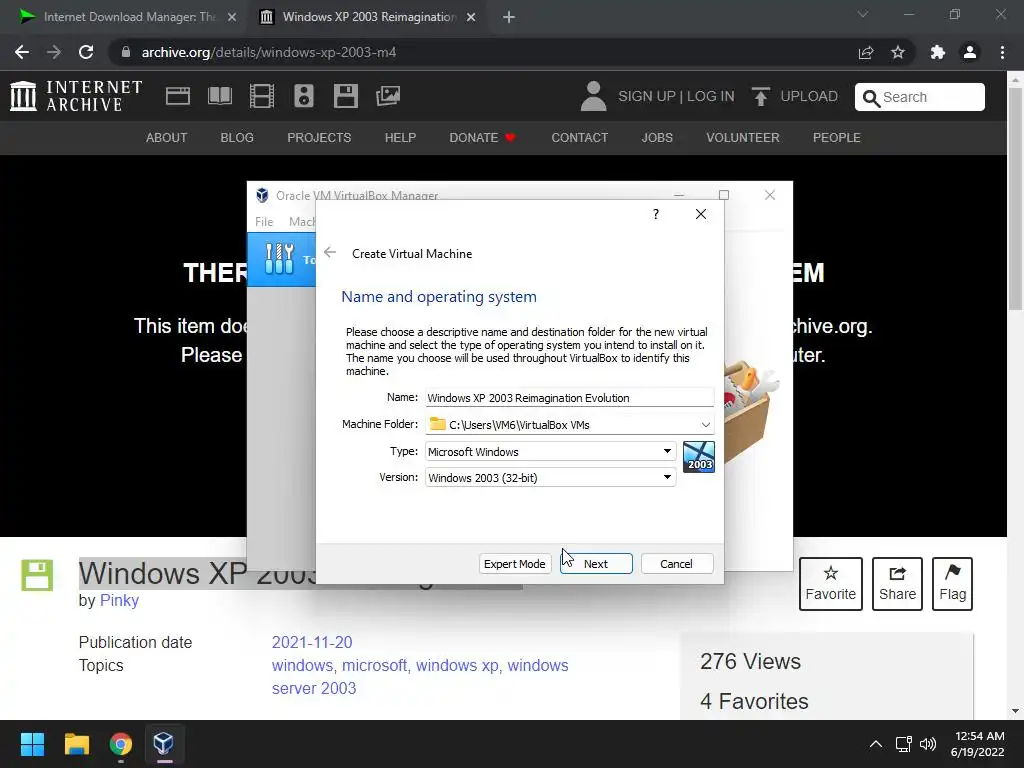Open the ABOUT menu item
Image resolution: width=1024 pixels, height=768 pixels.
click(167, 138)
